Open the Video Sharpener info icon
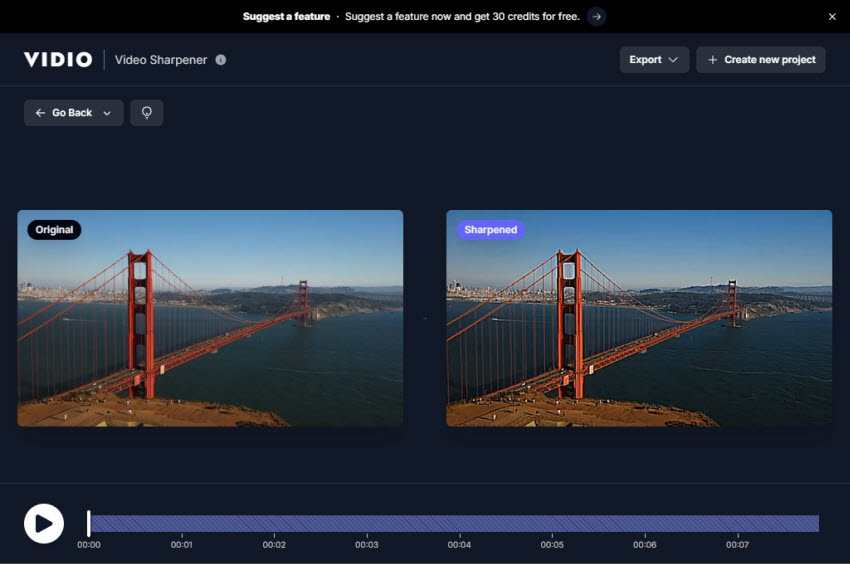This screenshot has width=850, height=564. [221, 60]
